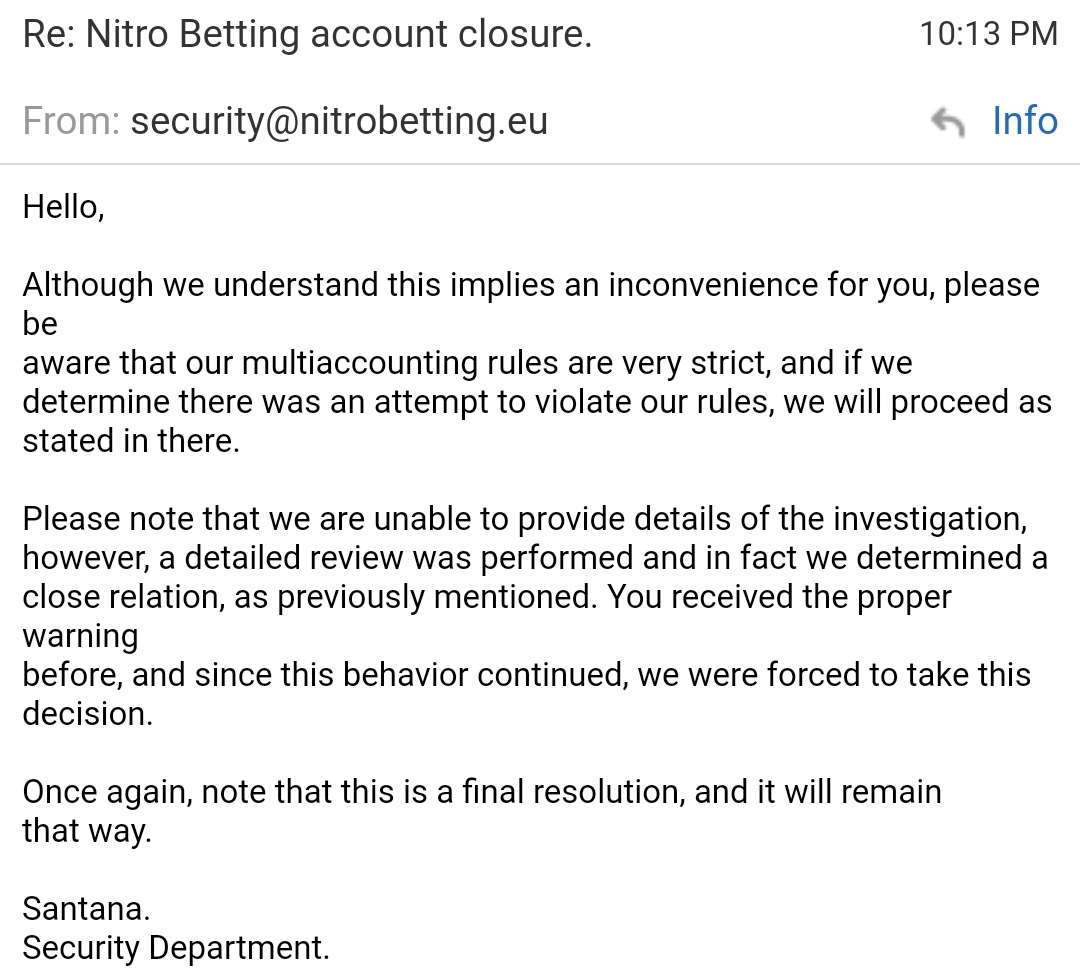Tap the 'Security Department.' signature line
This screenshot has height=975, width=1080.
(x=176, y=948)
